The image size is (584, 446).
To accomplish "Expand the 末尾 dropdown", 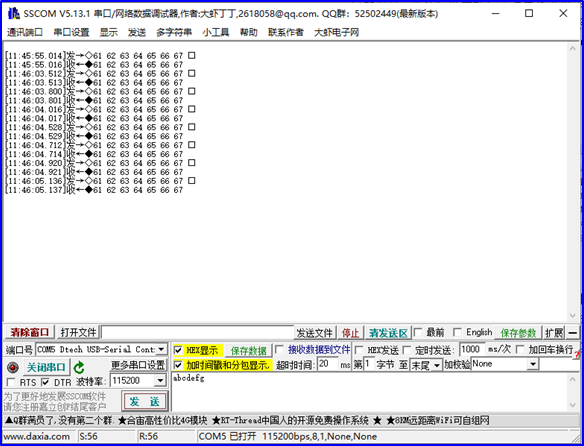I will [437, 365].
